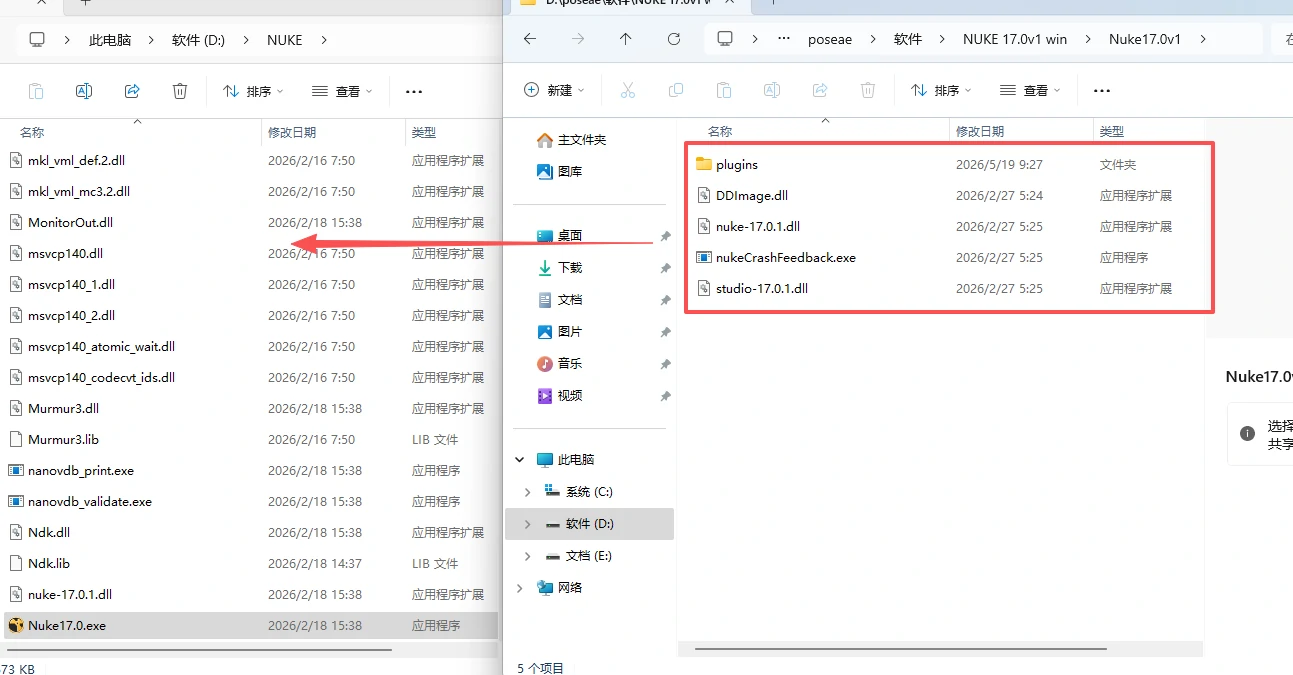Open the Sort (排序) dropdown in left window

pos(253,91)
